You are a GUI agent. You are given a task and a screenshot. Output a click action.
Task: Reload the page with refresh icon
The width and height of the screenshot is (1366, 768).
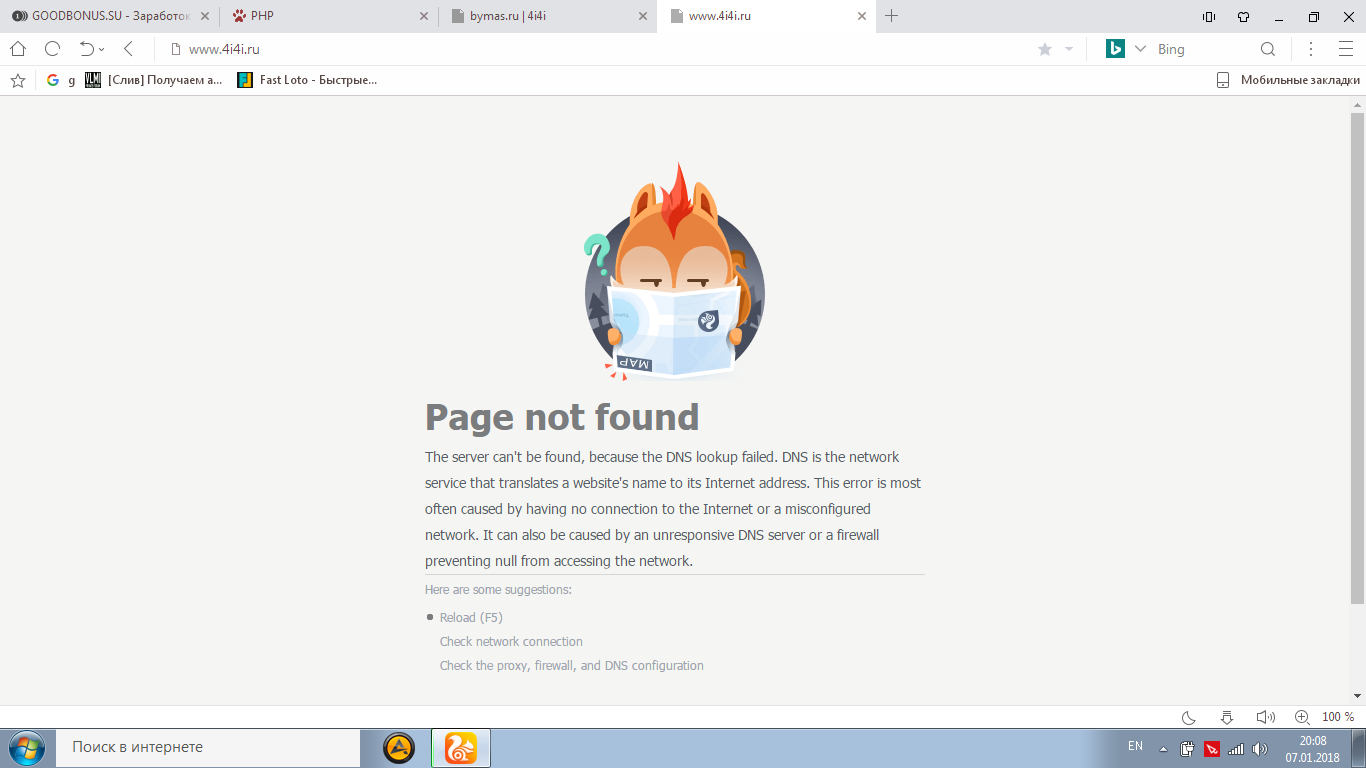(x=52, y=49)
